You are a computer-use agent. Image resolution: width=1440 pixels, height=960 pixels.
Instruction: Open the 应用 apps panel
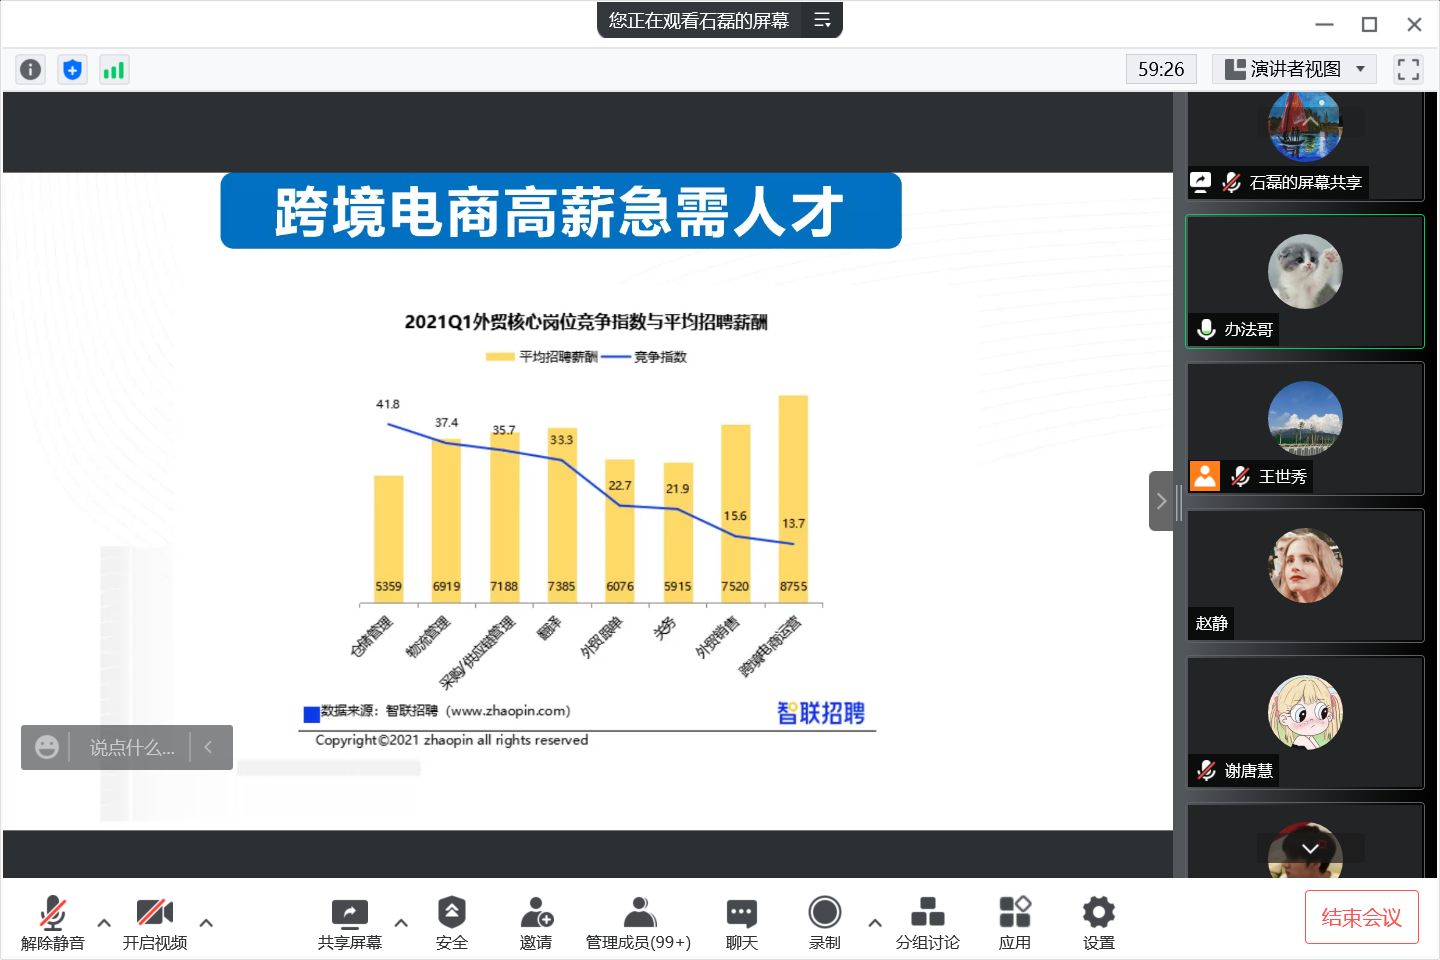(1014, 922)
